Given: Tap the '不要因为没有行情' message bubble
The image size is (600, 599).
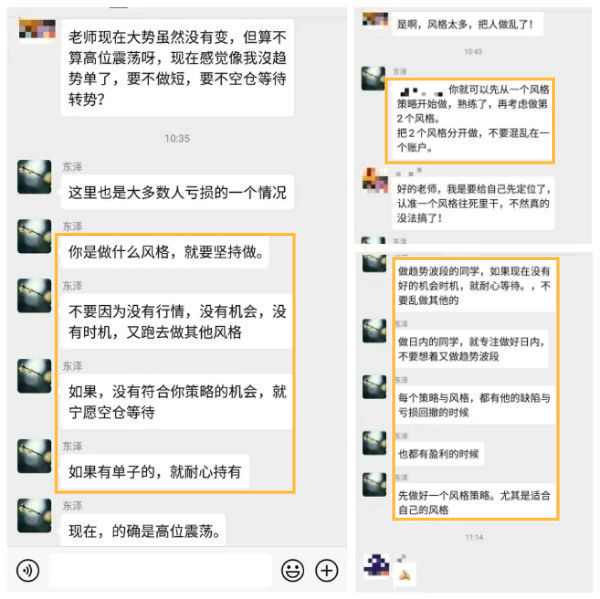Looking at the screenshot, I should 177,322.
